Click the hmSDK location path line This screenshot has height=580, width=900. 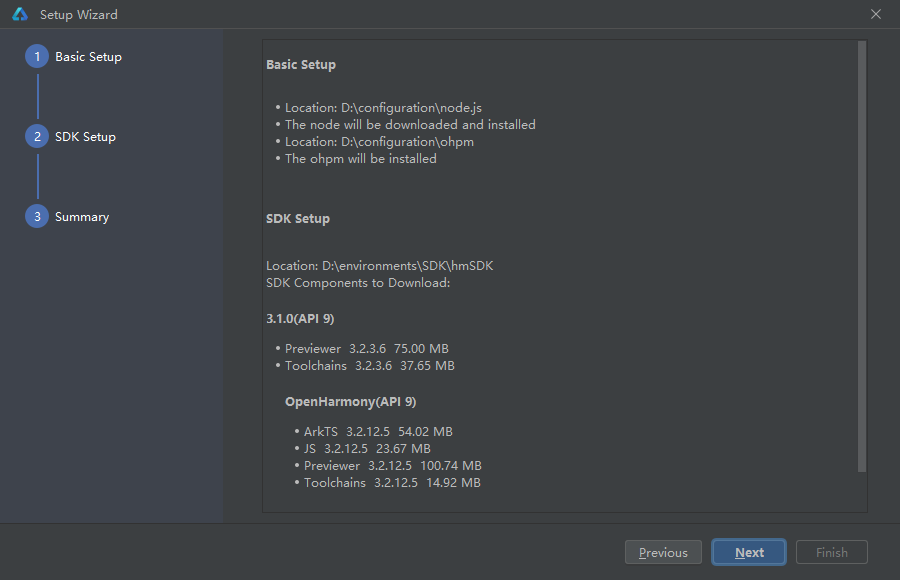[379, 266]
